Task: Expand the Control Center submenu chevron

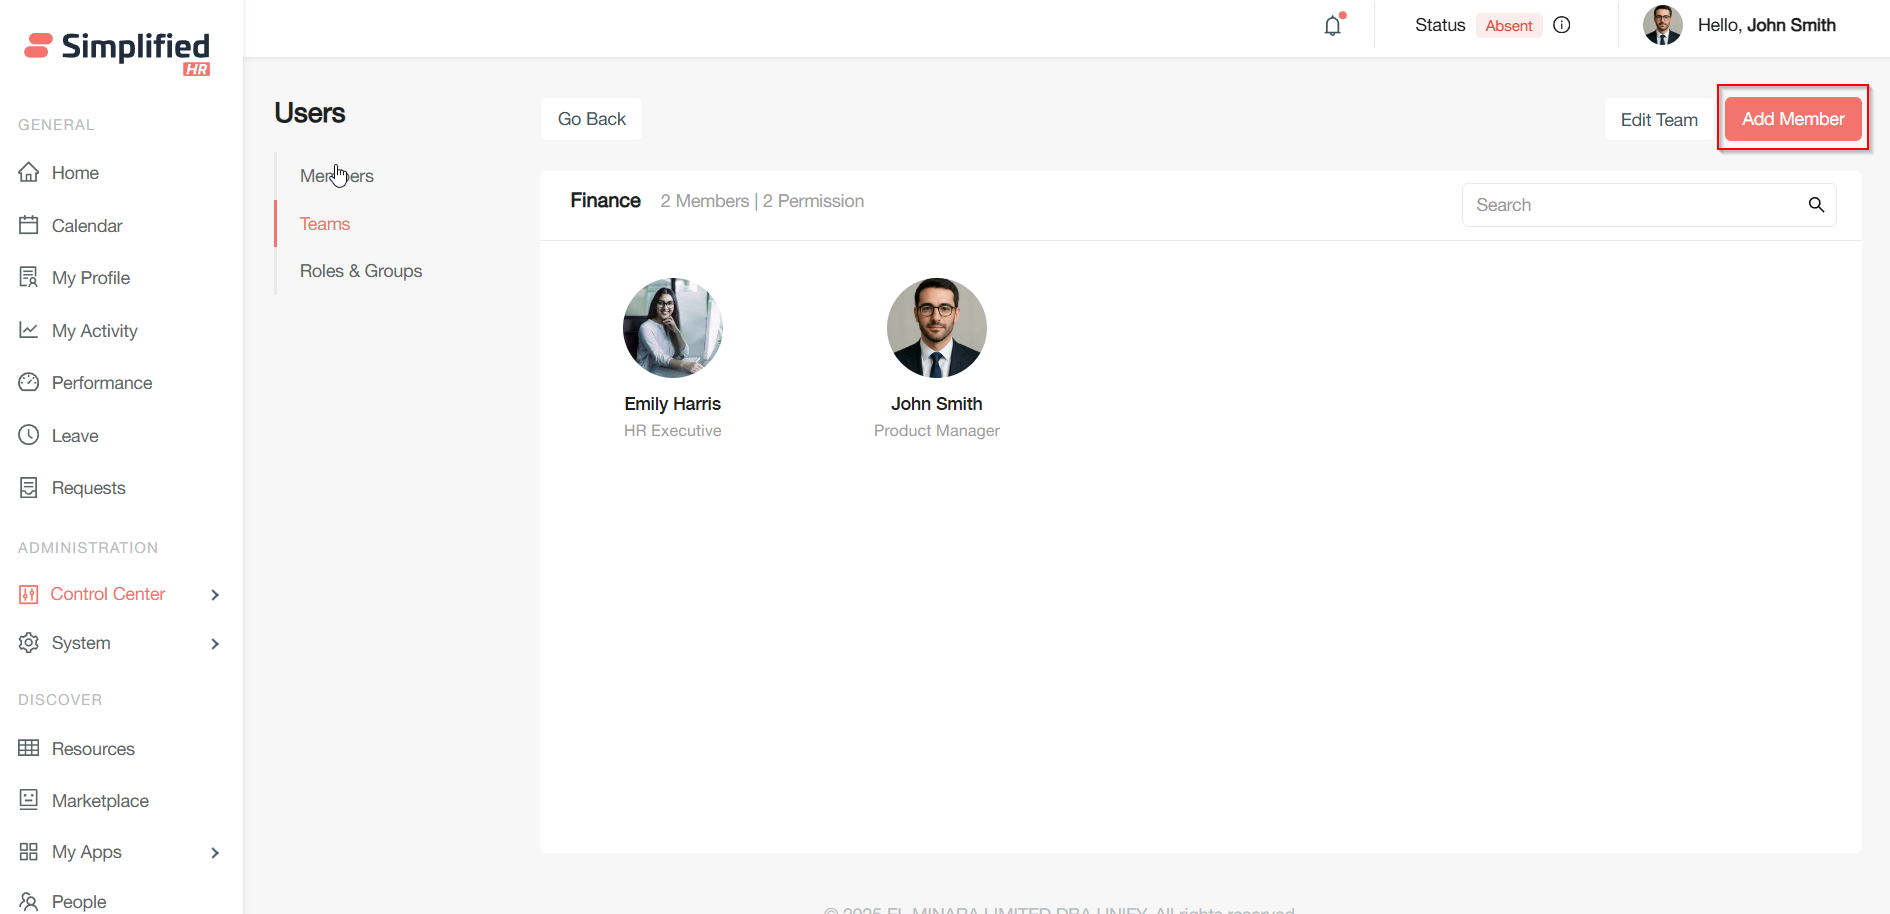Action: pos(215,595)
